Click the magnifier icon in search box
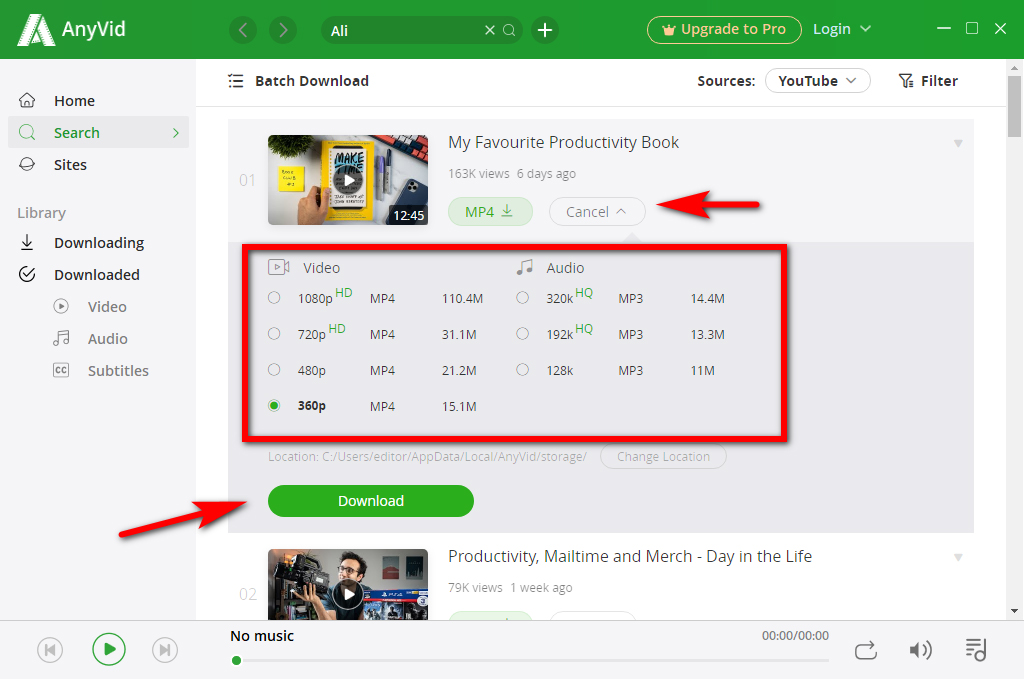Image resolution: width=1024 pixels, height=679 pixels. (x=509, y=30)
